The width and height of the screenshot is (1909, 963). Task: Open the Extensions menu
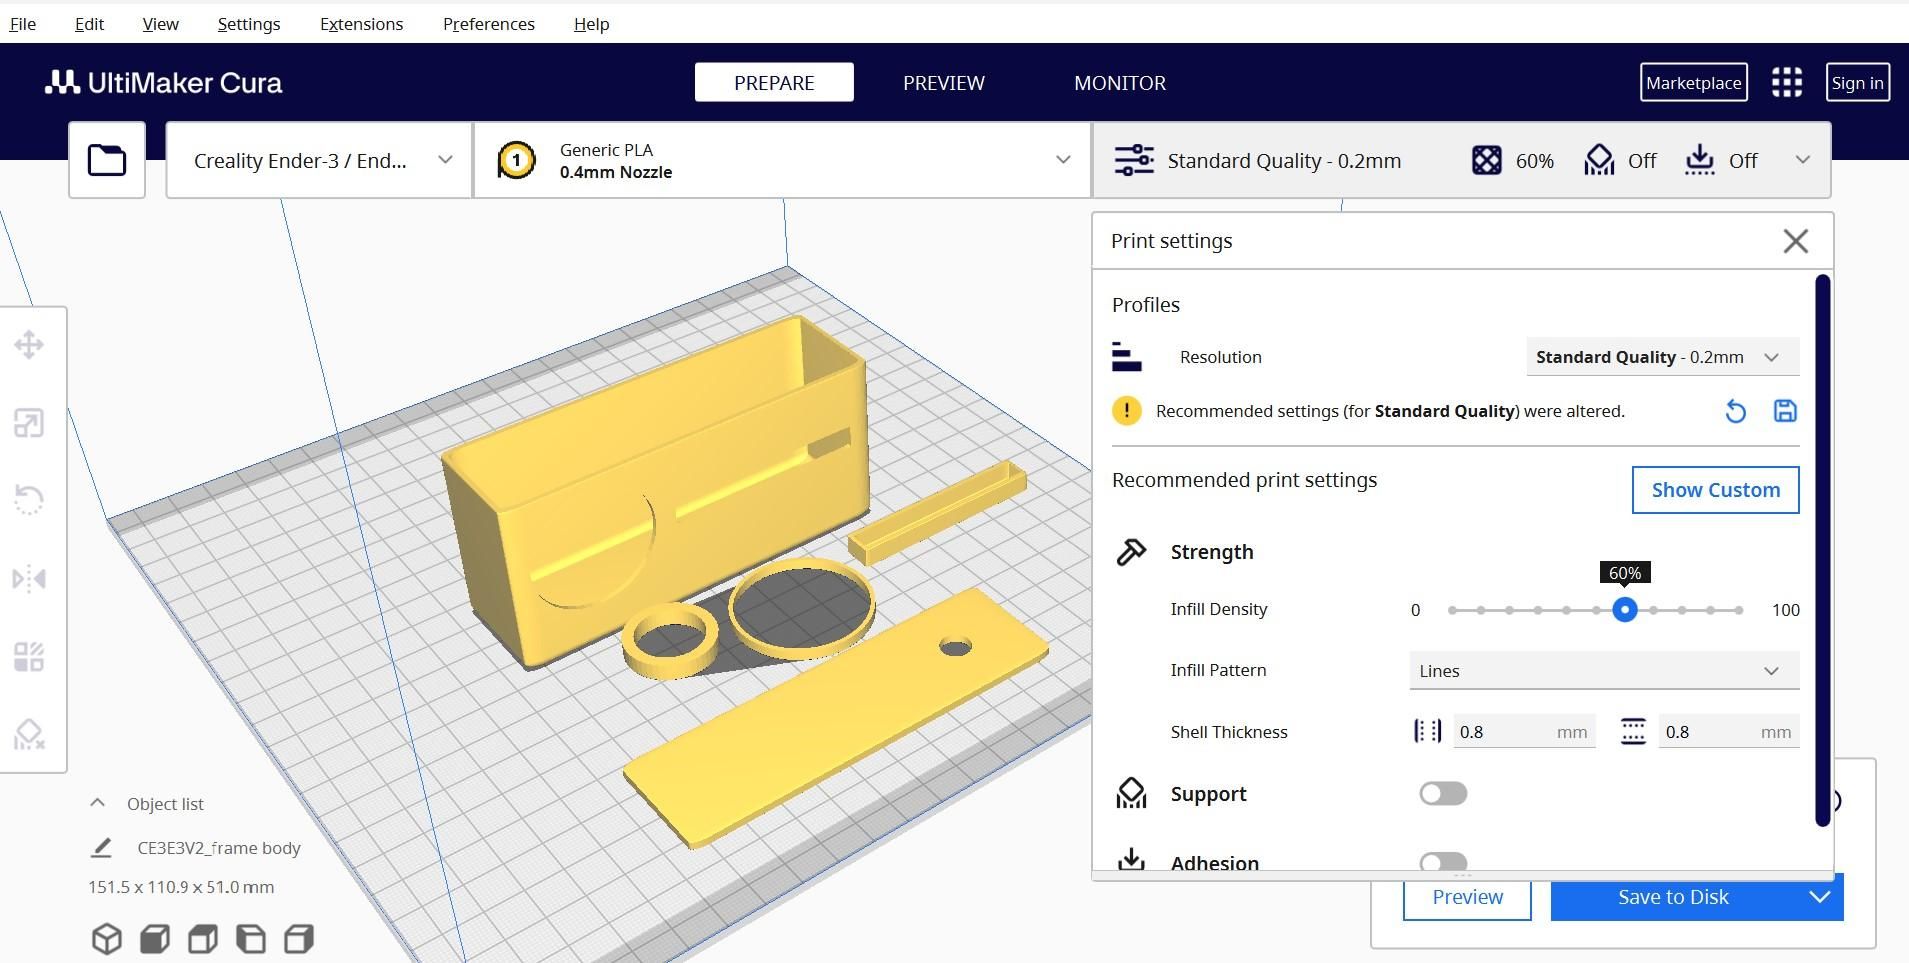click(x=361, y=24)
